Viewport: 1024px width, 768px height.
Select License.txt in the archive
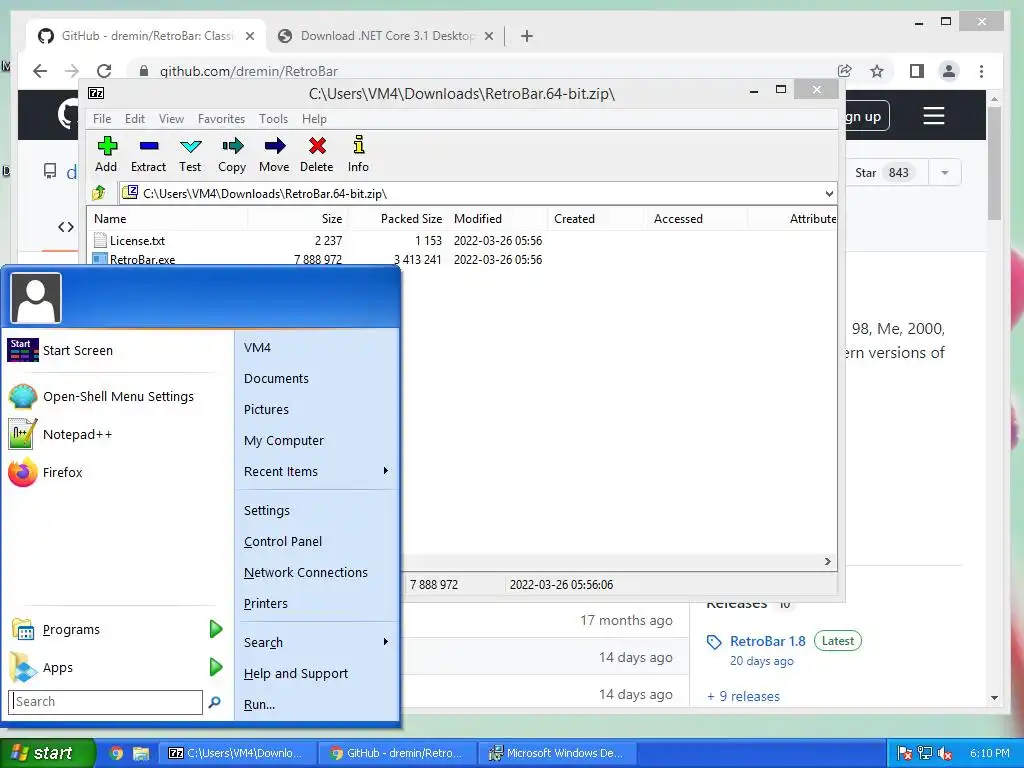tap(137, 240)
